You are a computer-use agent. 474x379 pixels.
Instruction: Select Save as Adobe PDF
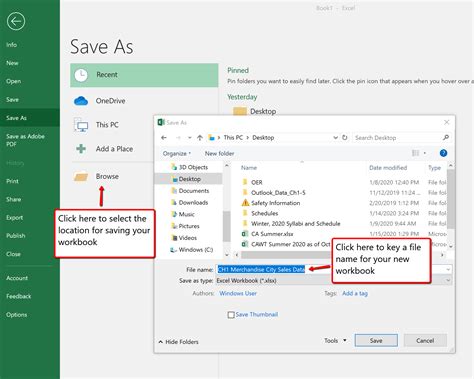[25, 140]
